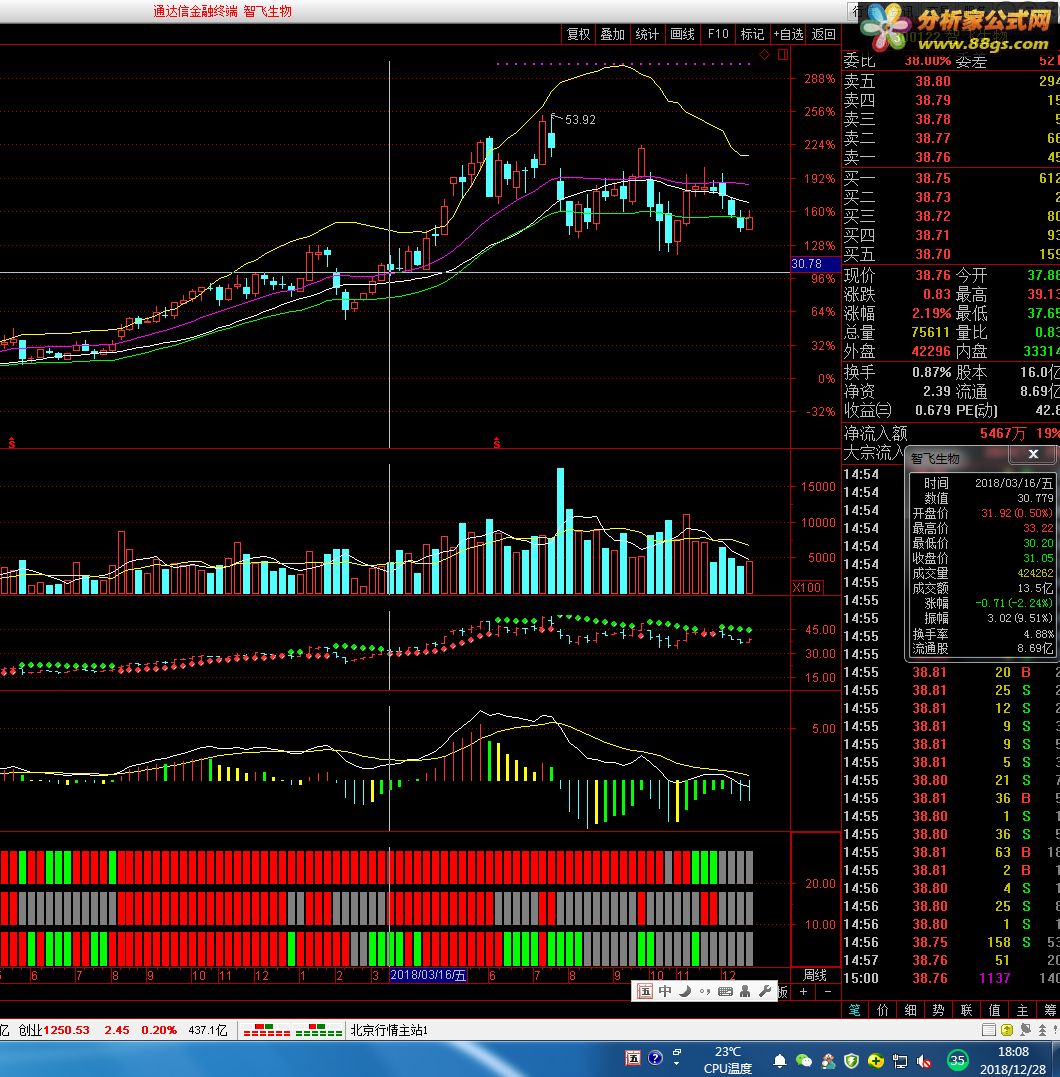This screenshot has height=1077, width=1060.
Task: Click the CPU温度 temperature widget
Action: tap(728, 1060)
